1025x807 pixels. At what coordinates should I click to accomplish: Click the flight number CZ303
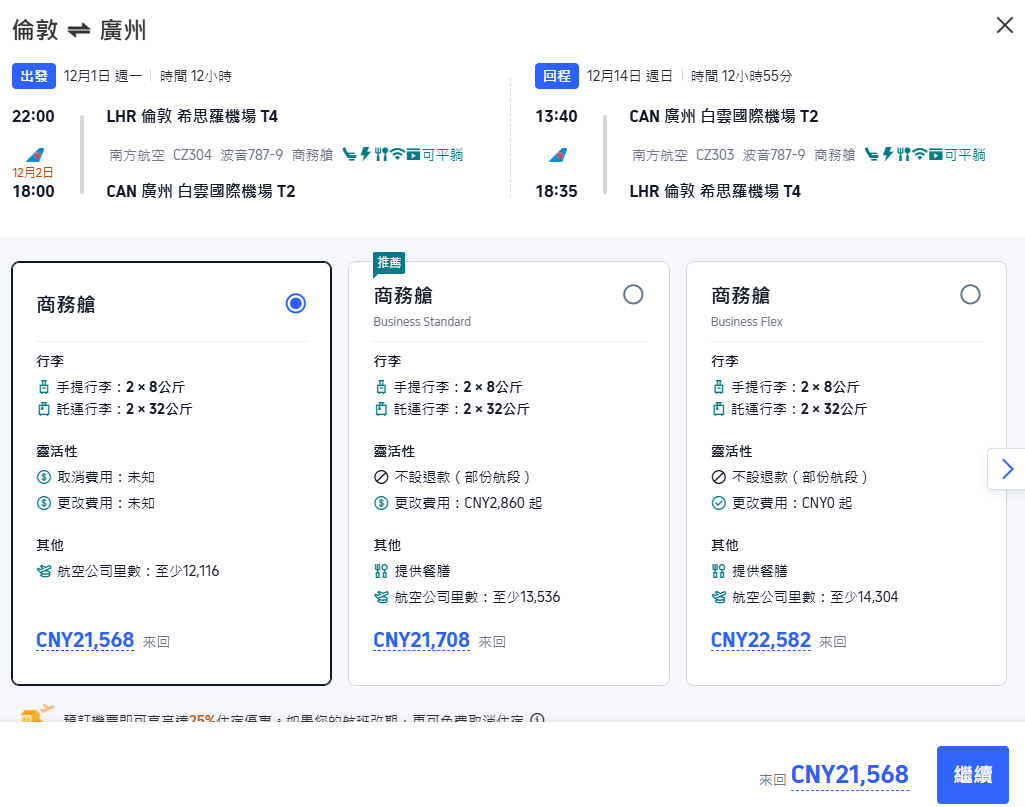coord(715,155)
